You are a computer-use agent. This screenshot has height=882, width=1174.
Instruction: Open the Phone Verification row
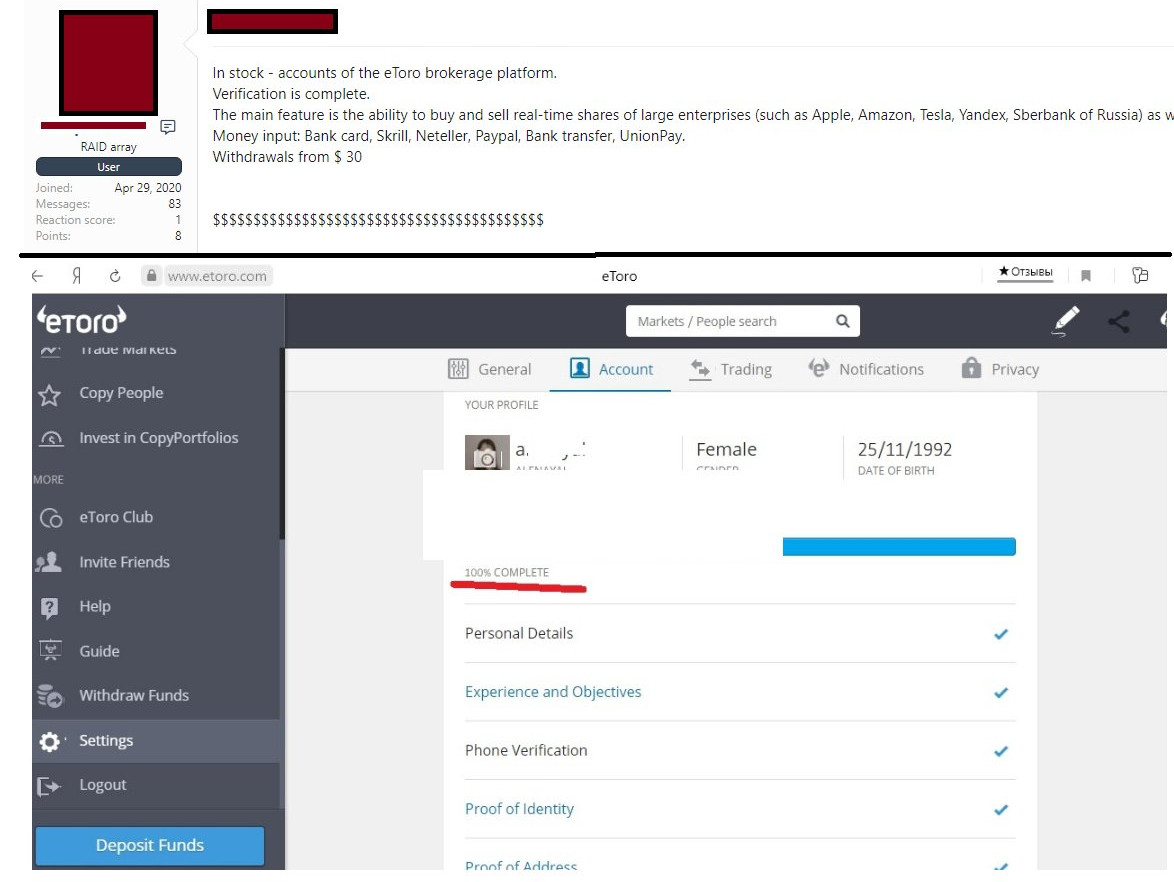(740, 750)
